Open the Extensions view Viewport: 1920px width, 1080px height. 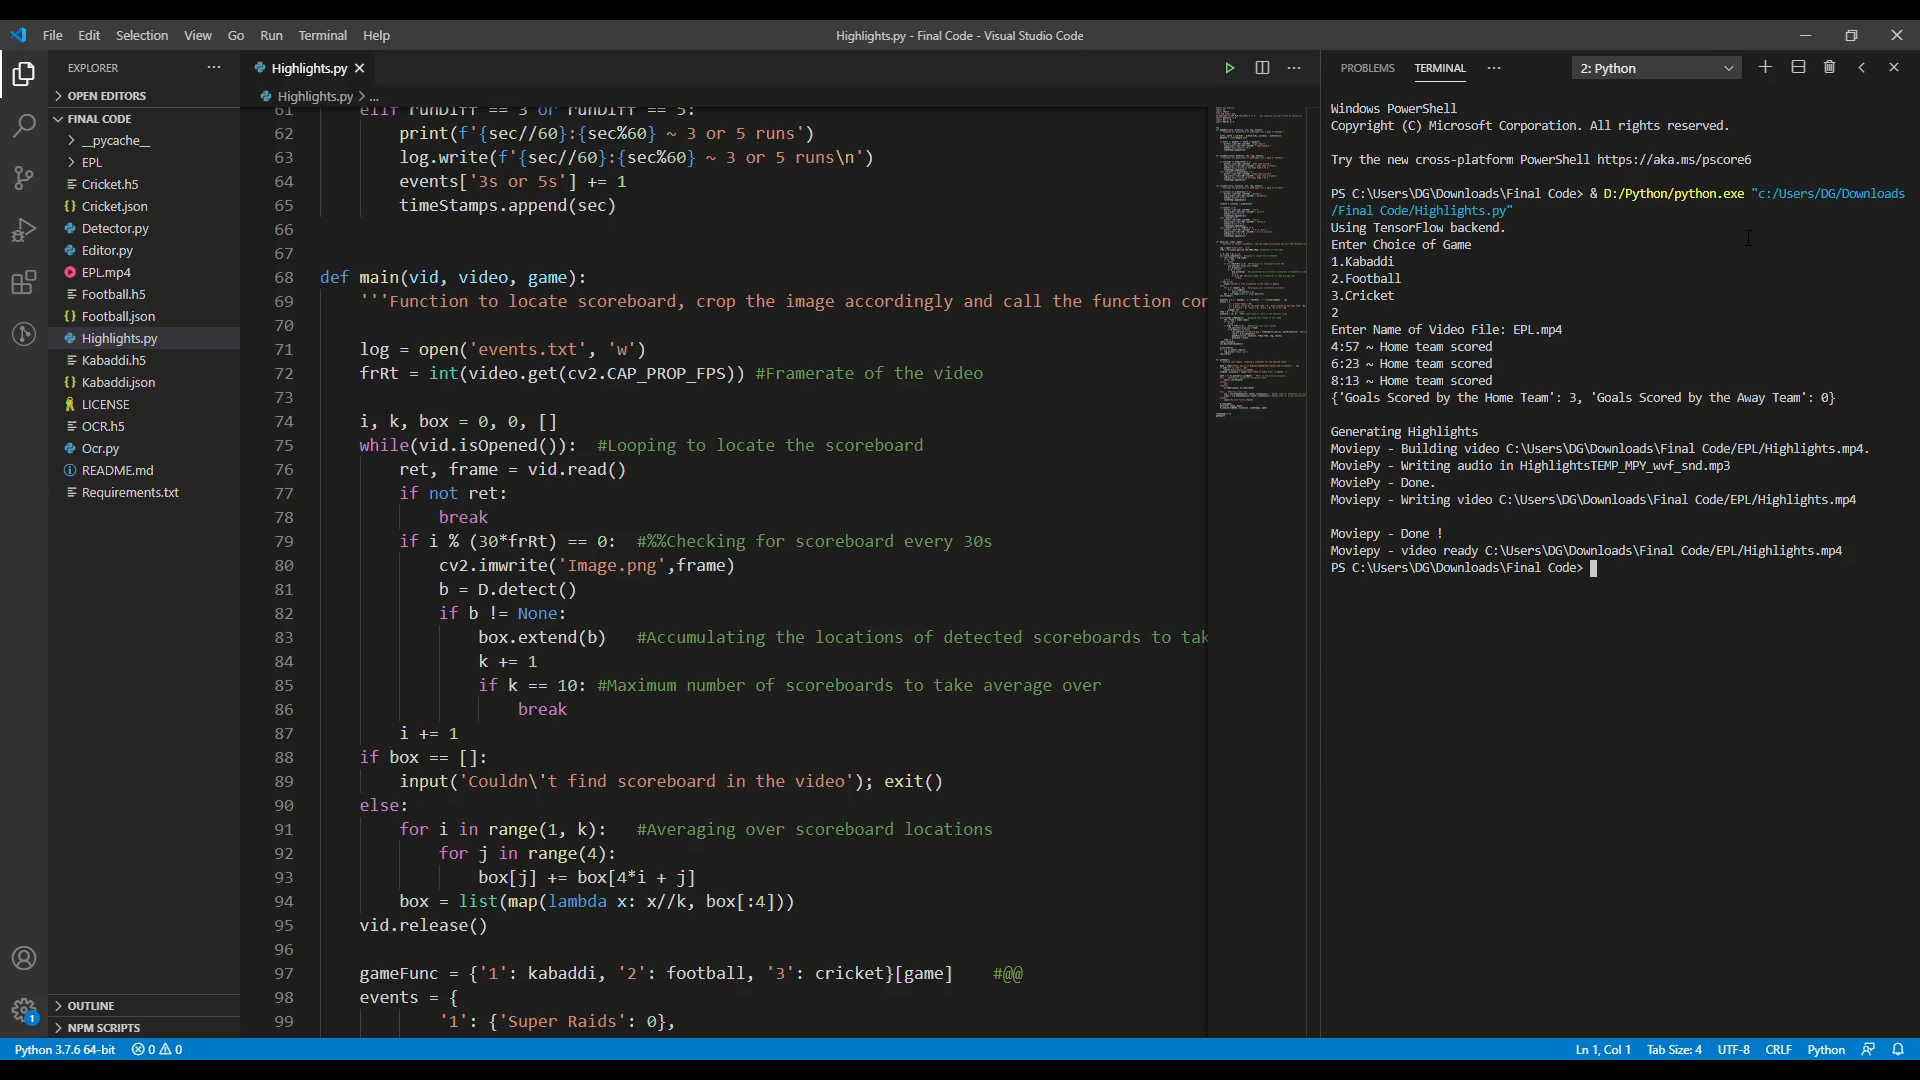click(x=24, y=282)
